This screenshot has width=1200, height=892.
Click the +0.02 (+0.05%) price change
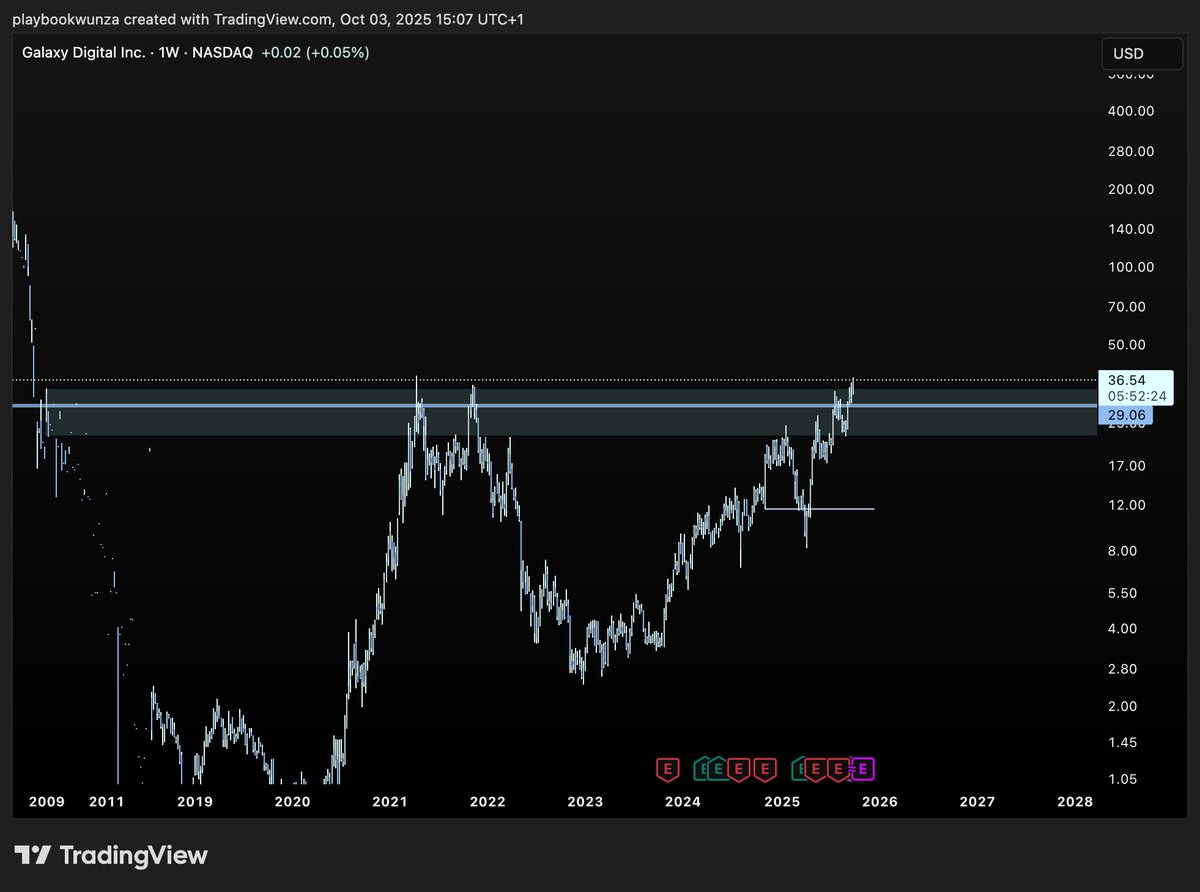315,52
